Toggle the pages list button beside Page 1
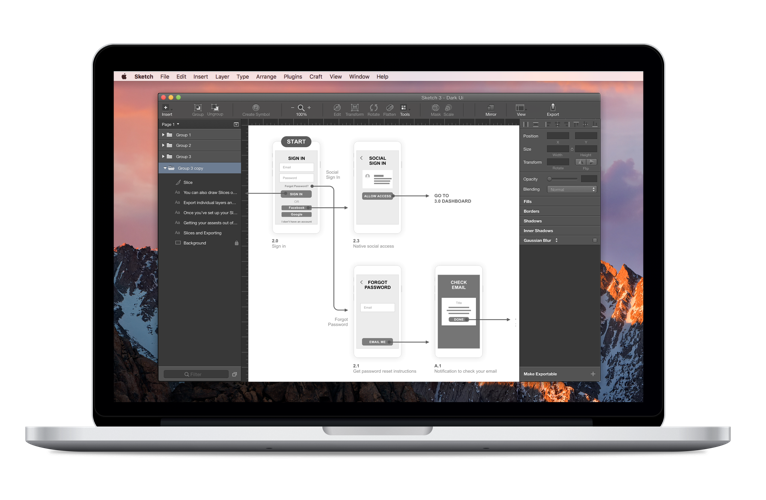 (236, 125)
